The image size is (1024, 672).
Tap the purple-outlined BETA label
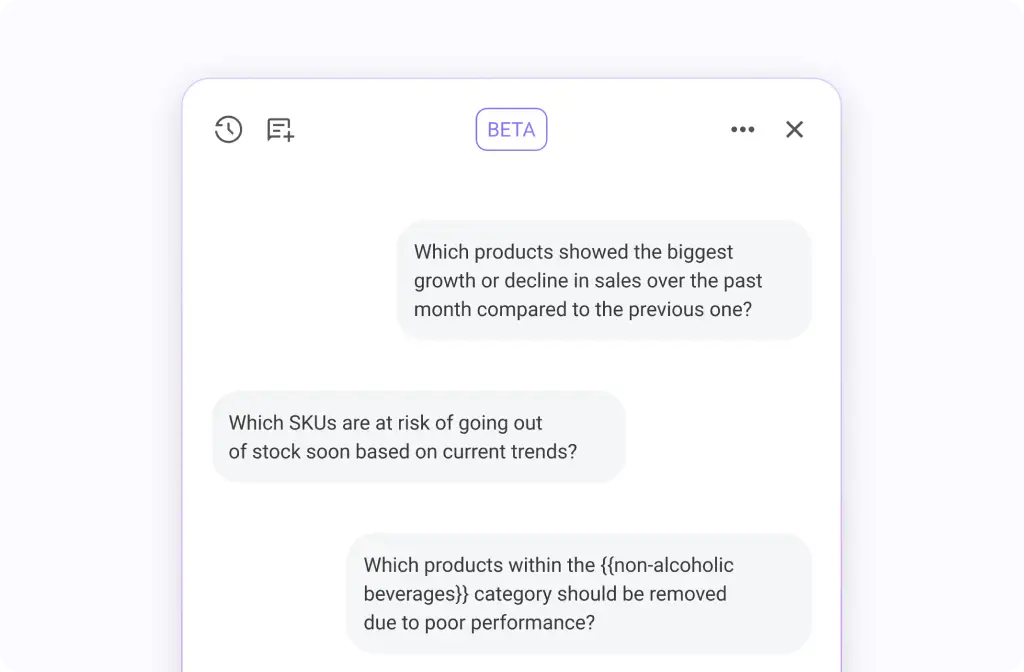511,129
